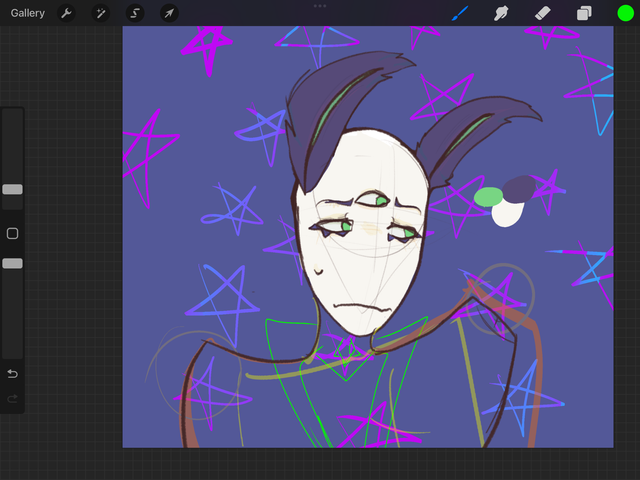Open the Layers panel

pyautogui.click(x=584, y=13)
